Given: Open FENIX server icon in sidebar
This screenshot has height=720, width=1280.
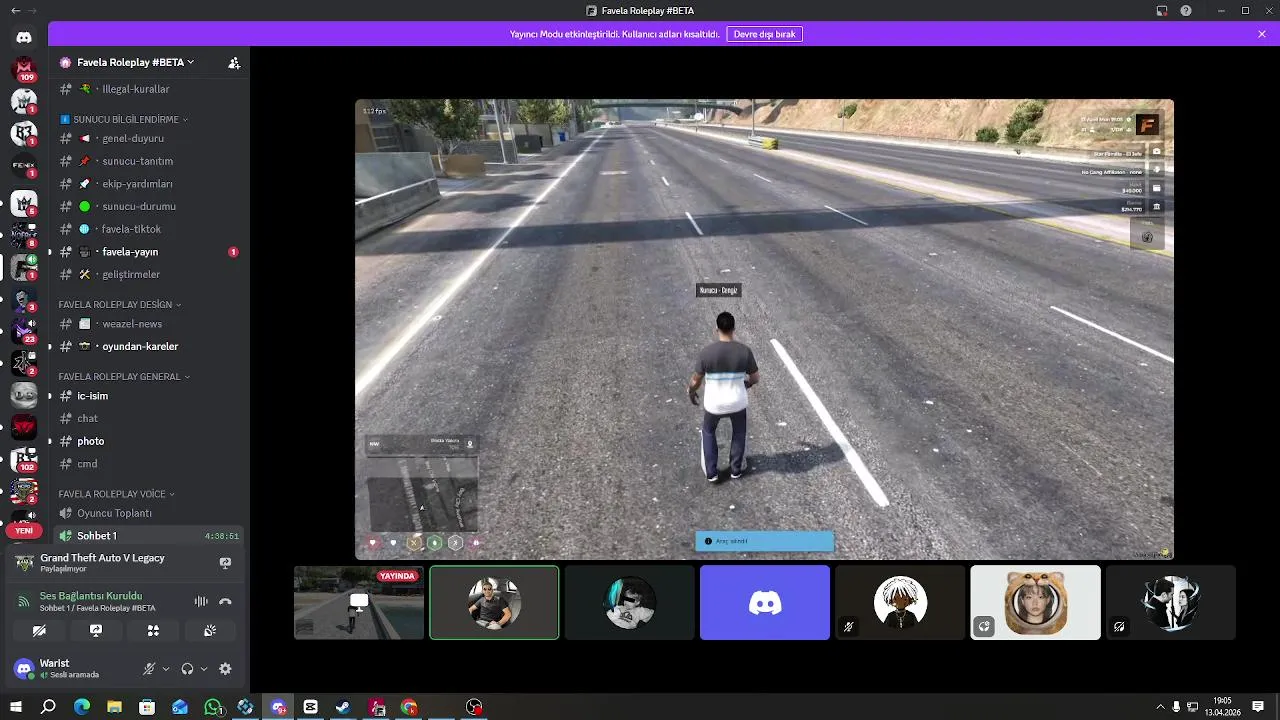Looking at the screenshot, I should (24, 166).
